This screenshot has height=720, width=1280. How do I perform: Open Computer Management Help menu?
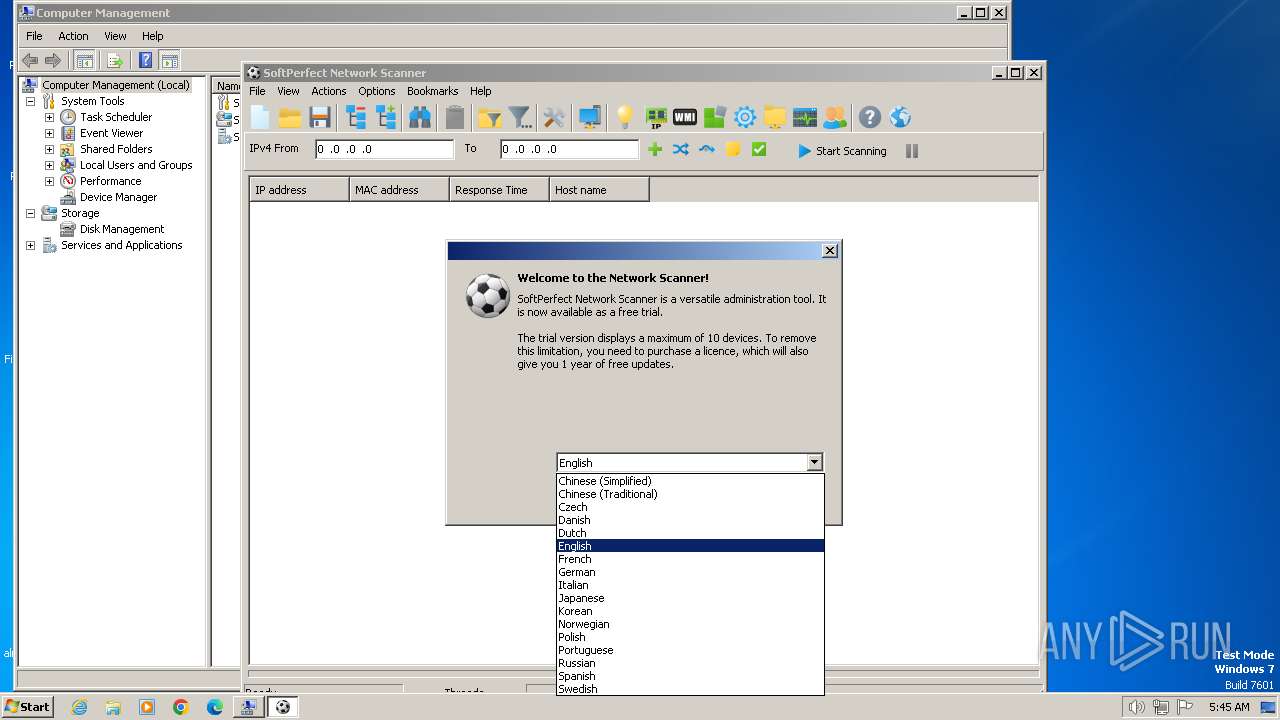(x=152, y=36)
